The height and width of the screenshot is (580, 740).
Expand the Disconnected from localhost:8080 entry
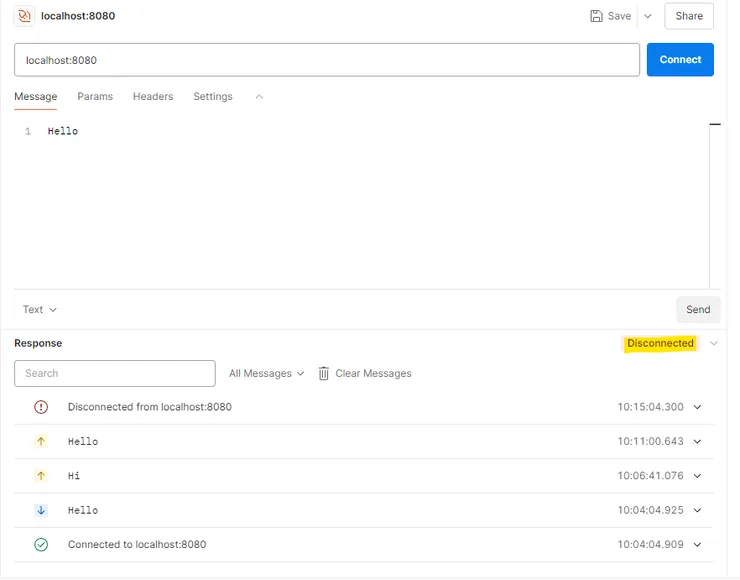(x=698, y=407)
